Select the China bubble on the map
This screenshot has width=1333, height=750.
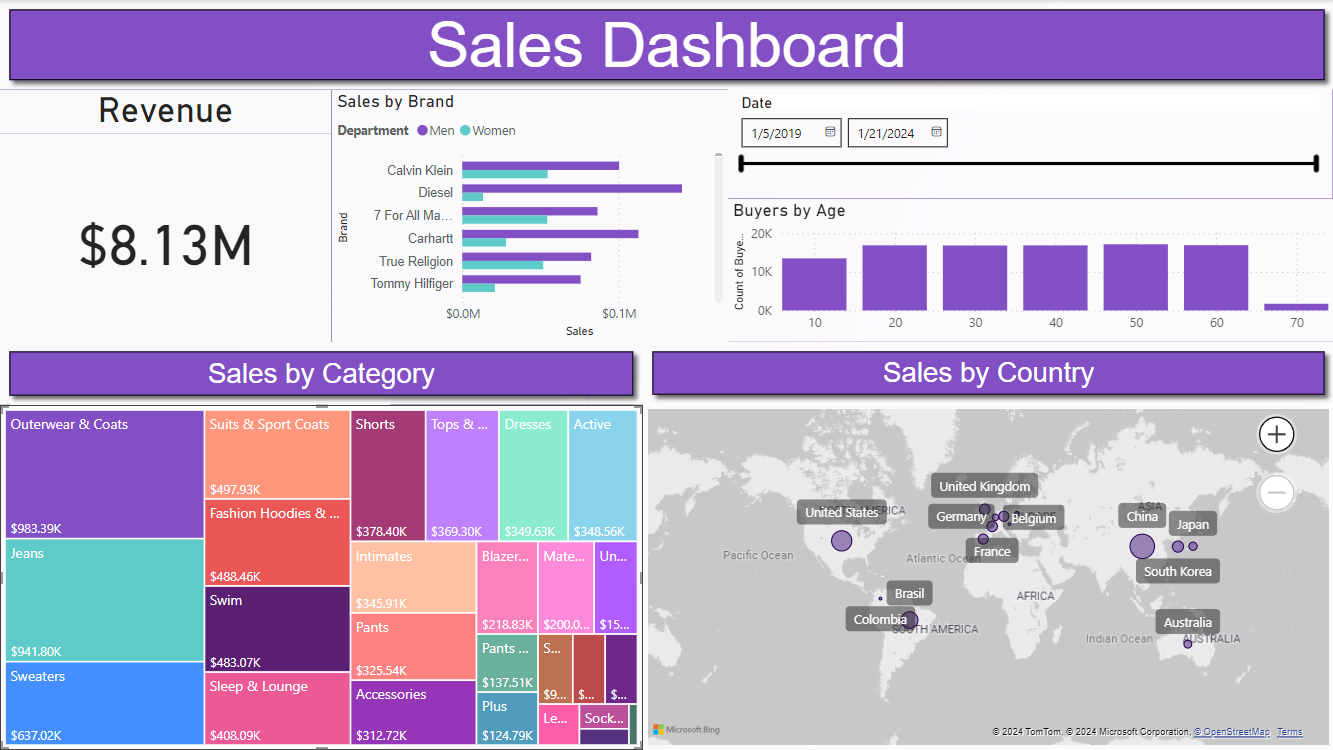pyautogui.click(x=1141, y=546)
